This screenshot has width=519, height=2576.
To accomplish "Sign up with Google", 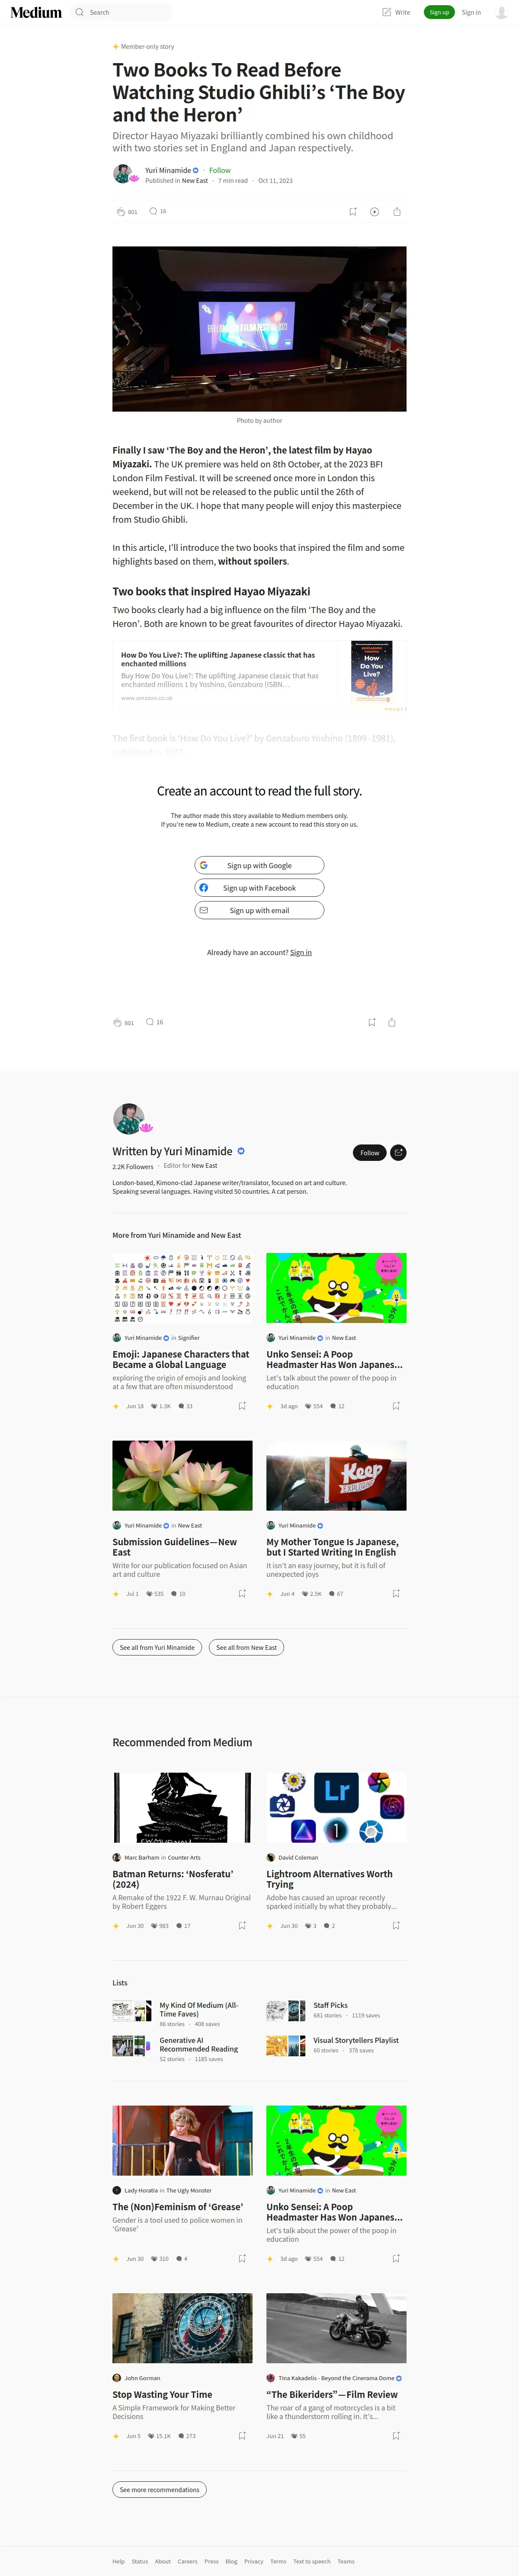I will (259, 865).
